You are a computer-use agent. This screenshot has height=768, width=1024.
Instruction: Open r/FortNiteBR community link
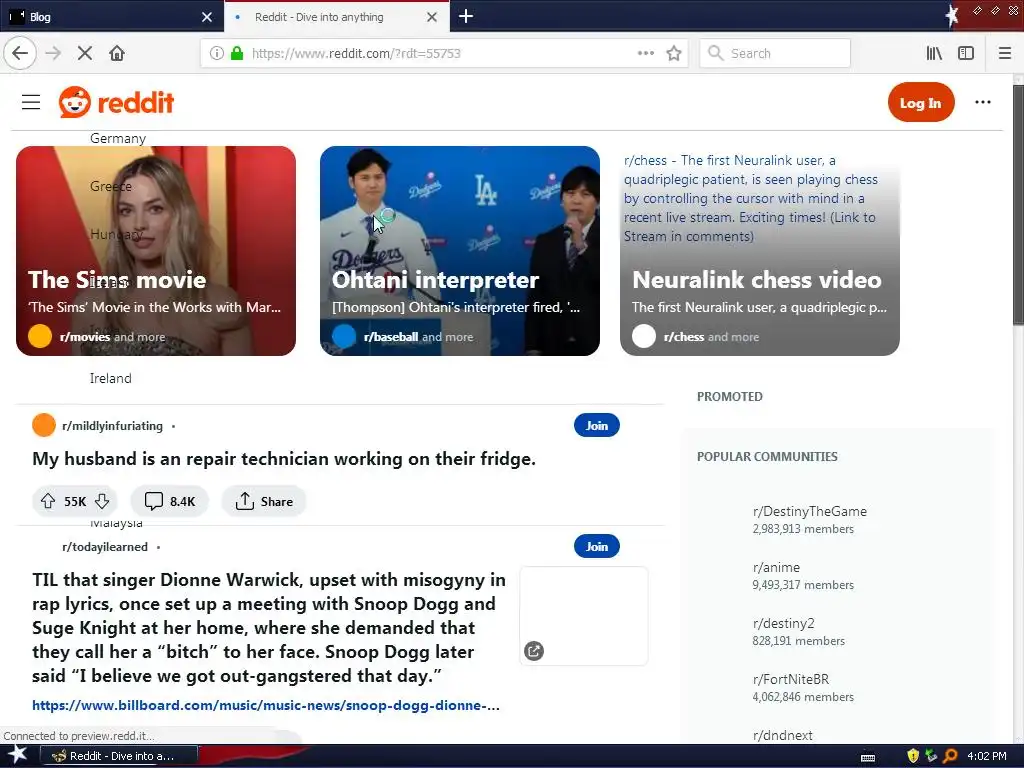pyautogui.click(x=790, y=679)
